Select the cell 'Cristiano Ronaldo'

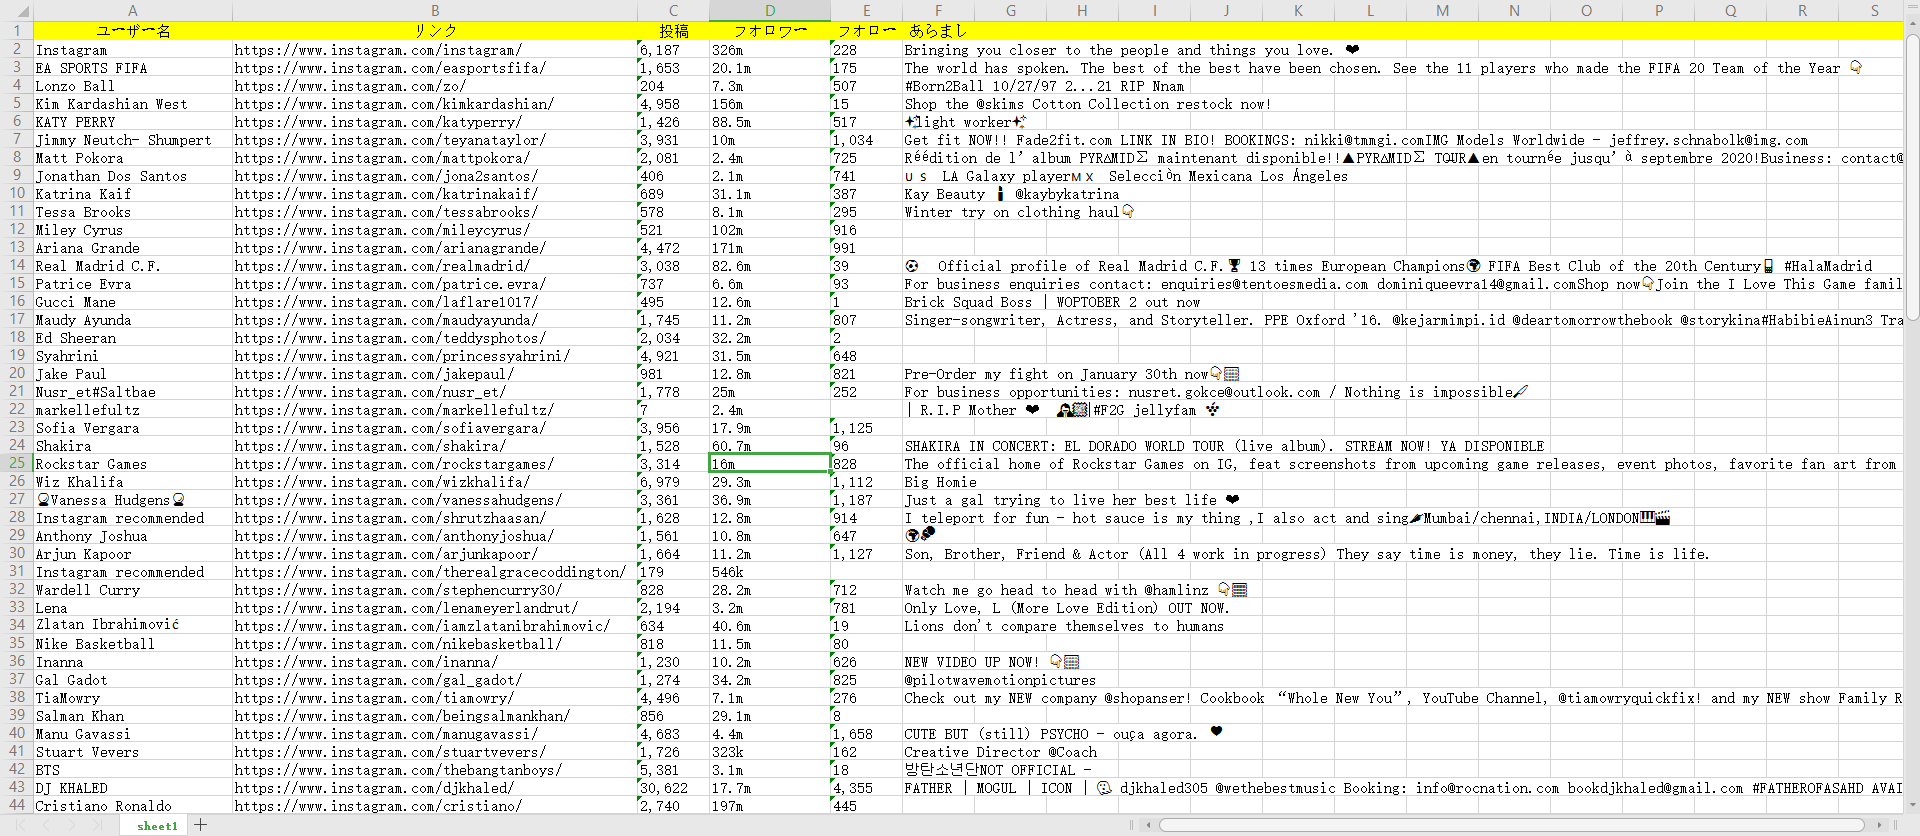point(133,805)
